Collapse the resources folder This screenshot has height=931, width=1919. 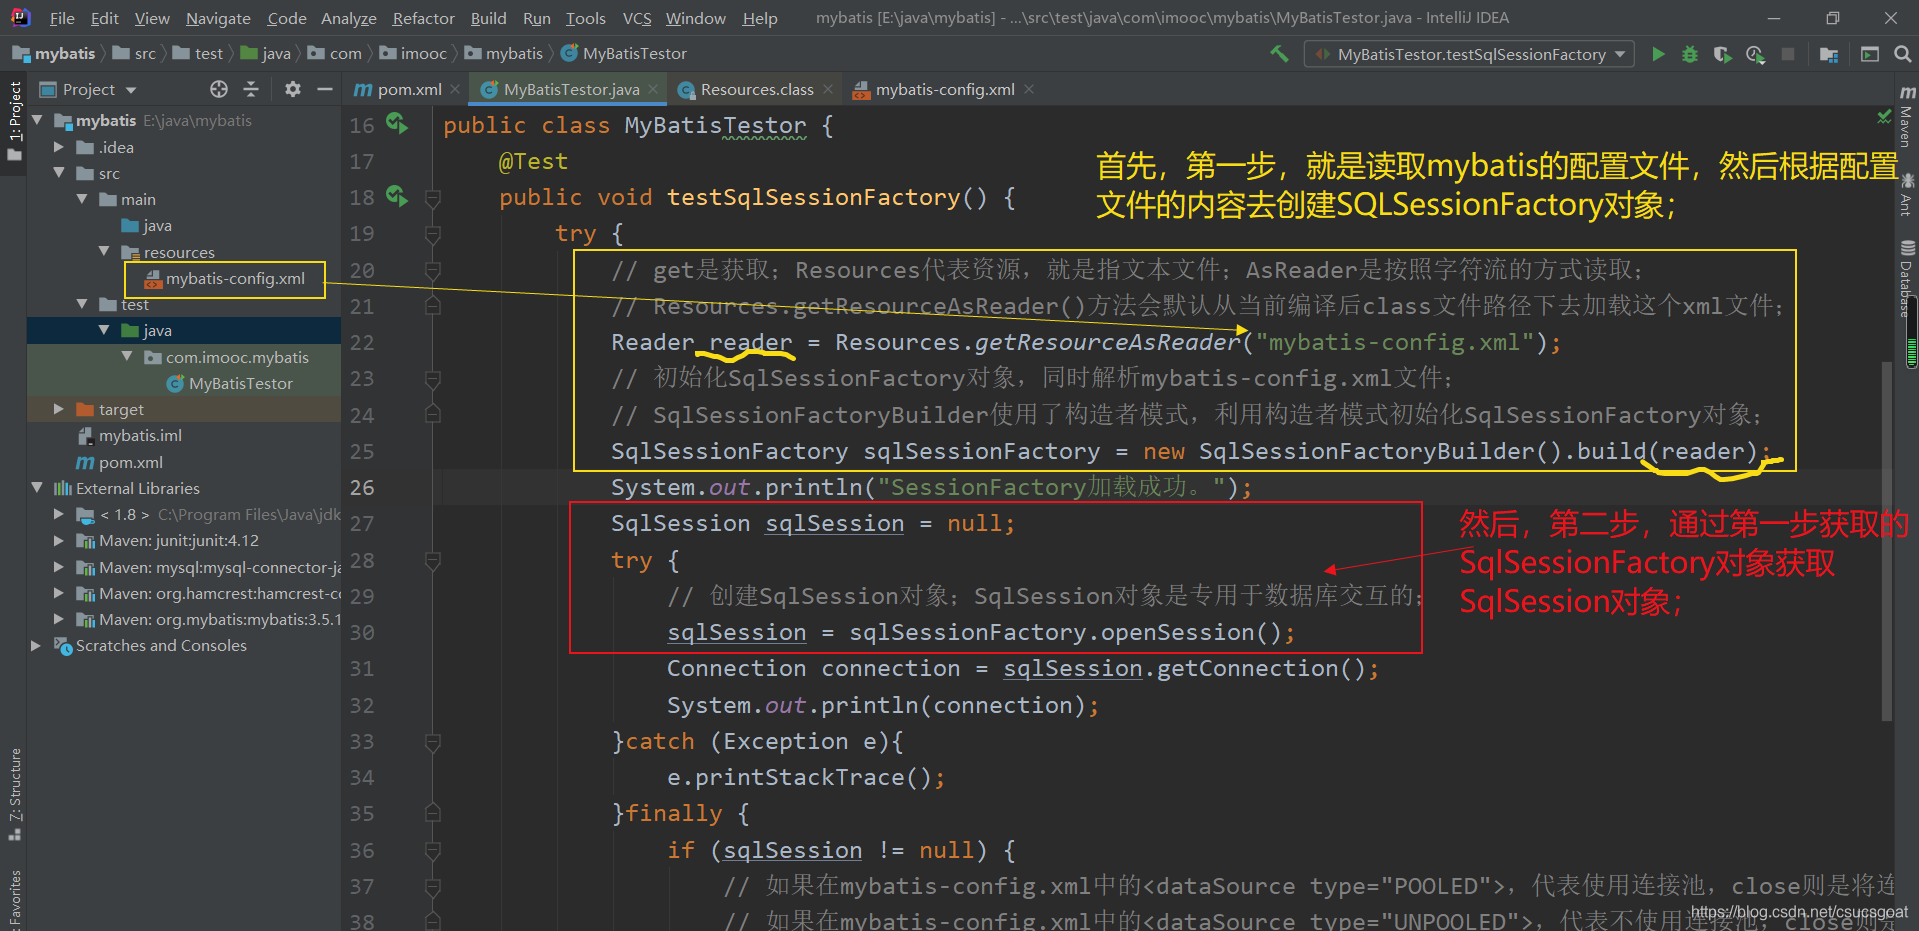[x=104, y=252]
